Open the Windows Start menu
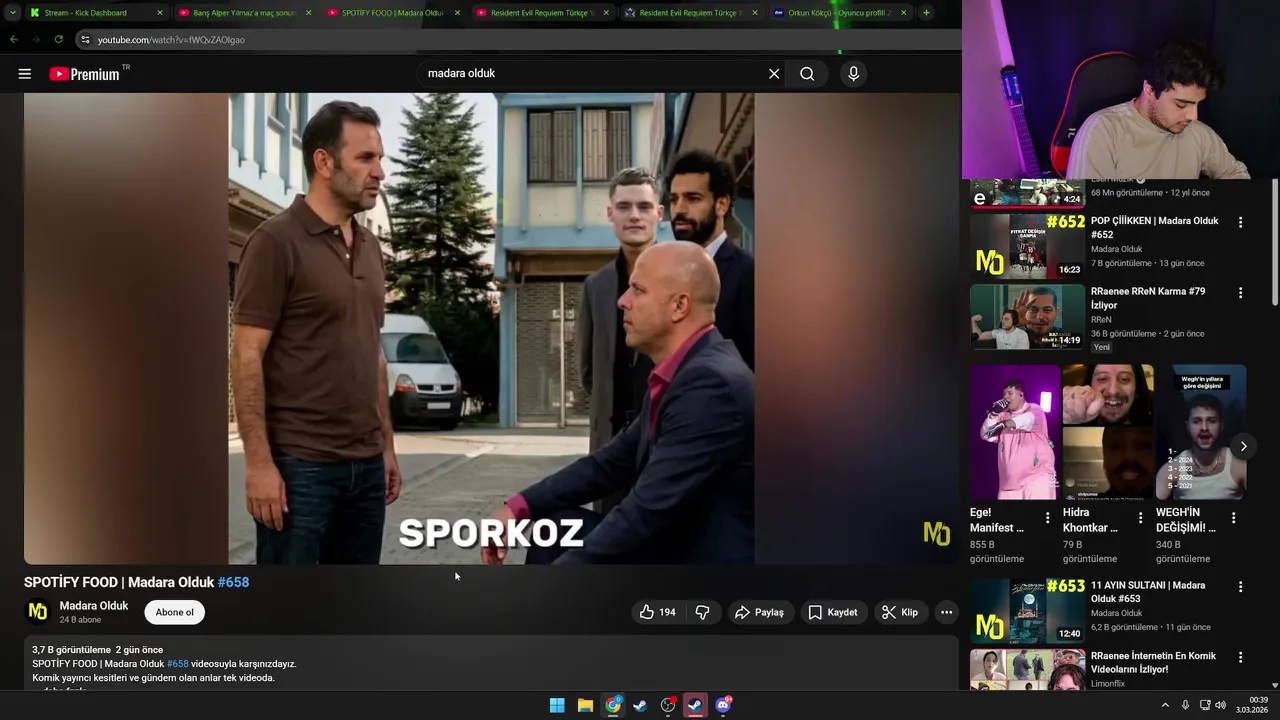 coord(557,705)
